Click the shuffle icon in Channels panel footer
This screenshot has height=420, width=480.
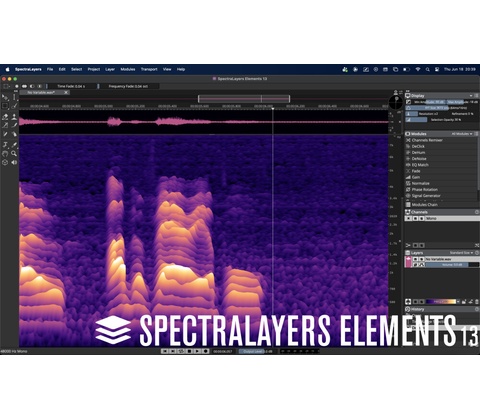point(477,245)
